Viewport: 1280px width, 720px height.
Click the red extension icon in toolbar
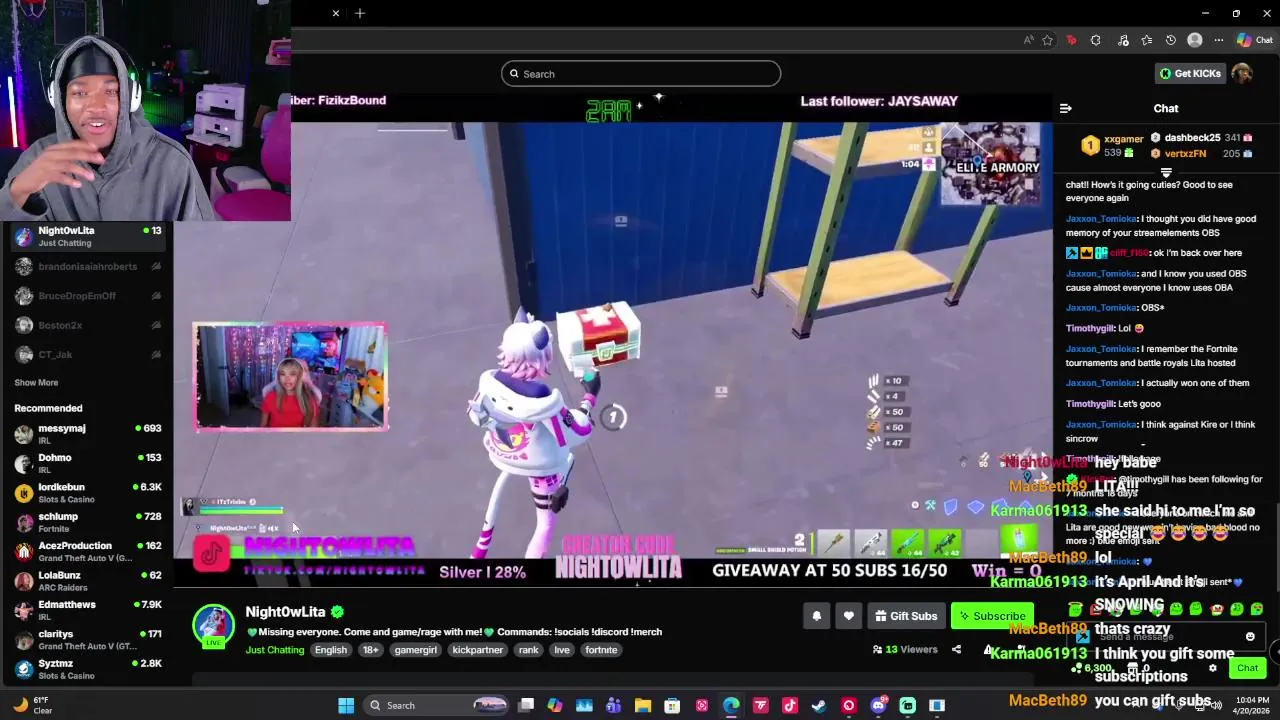(x=1071, y=40)
